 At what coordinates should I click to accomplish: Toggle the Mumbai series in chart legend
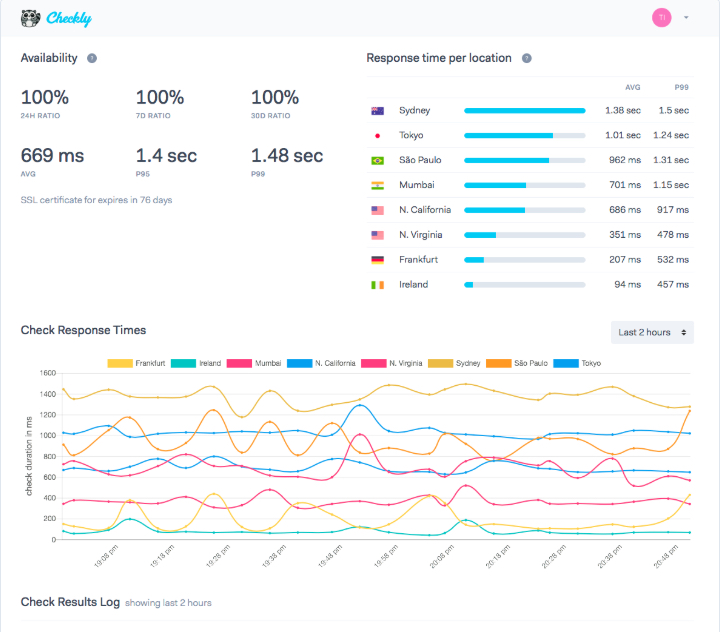254,363
